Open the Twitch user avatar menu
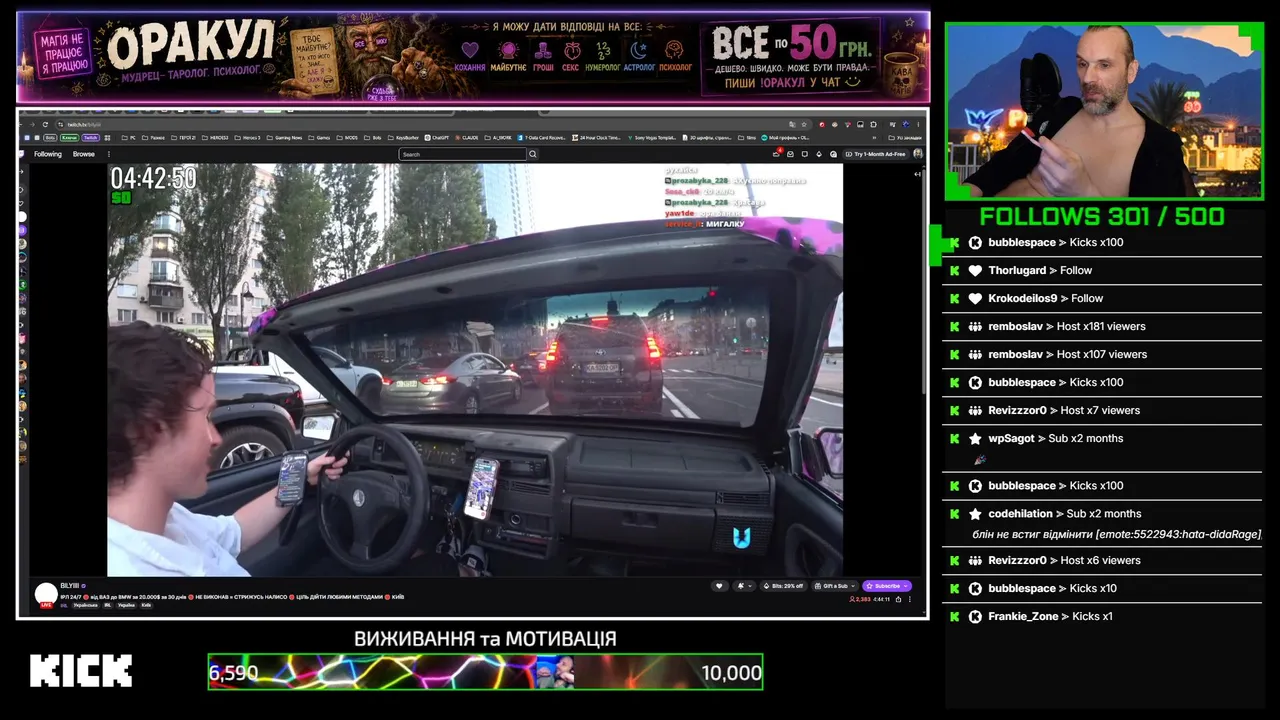 tap(918, 154)
